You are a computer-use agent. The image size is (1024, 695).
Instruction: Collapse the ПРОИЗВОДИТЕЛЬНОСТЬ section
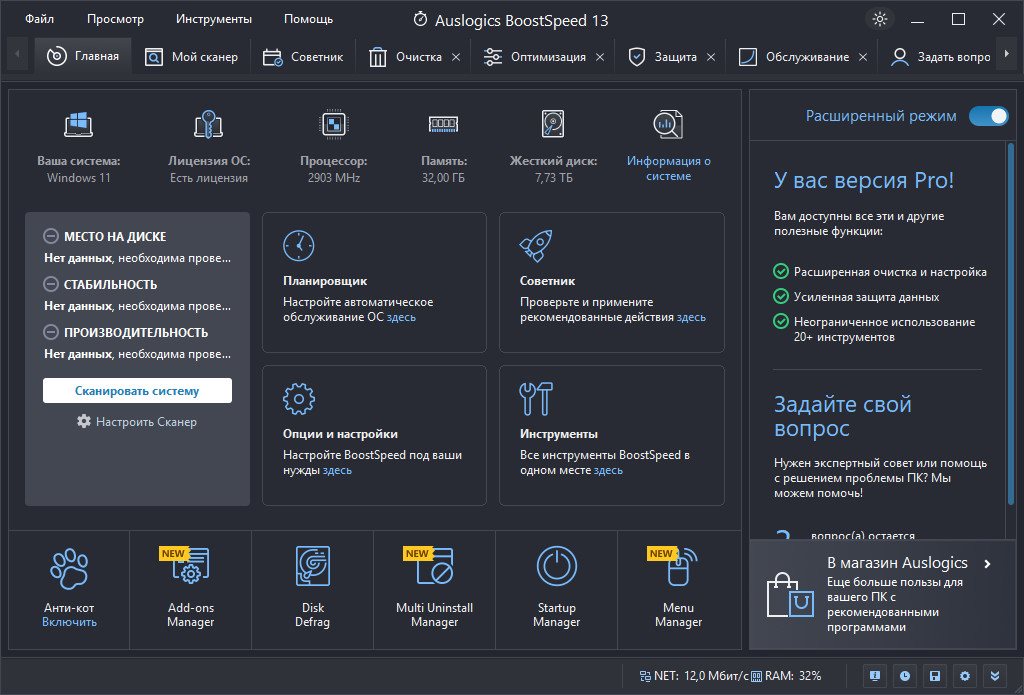coord(50,332)
